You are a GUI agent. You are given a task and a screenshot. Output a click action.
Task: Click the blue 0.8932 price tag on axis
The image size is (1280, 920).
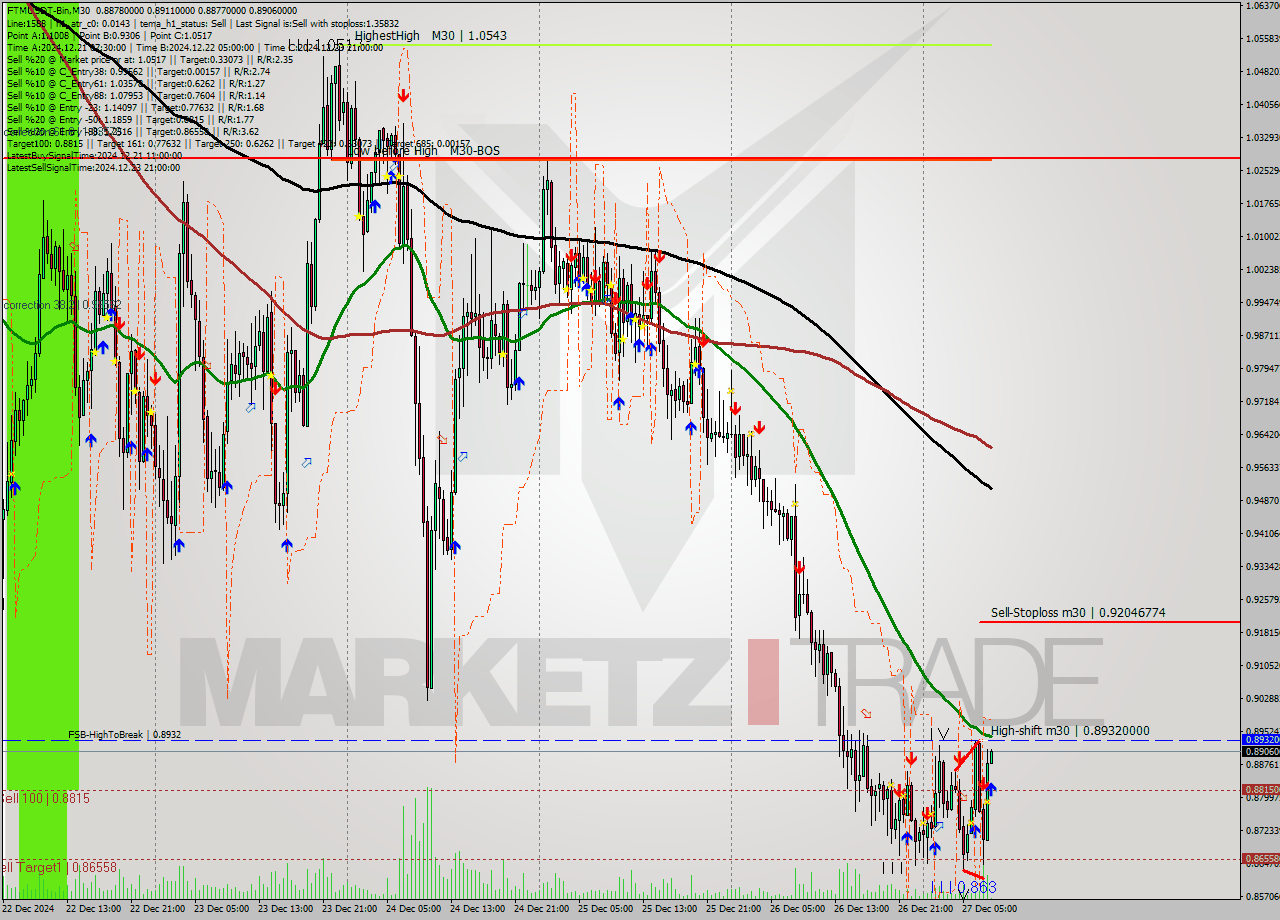click(x=1260, y=740)
